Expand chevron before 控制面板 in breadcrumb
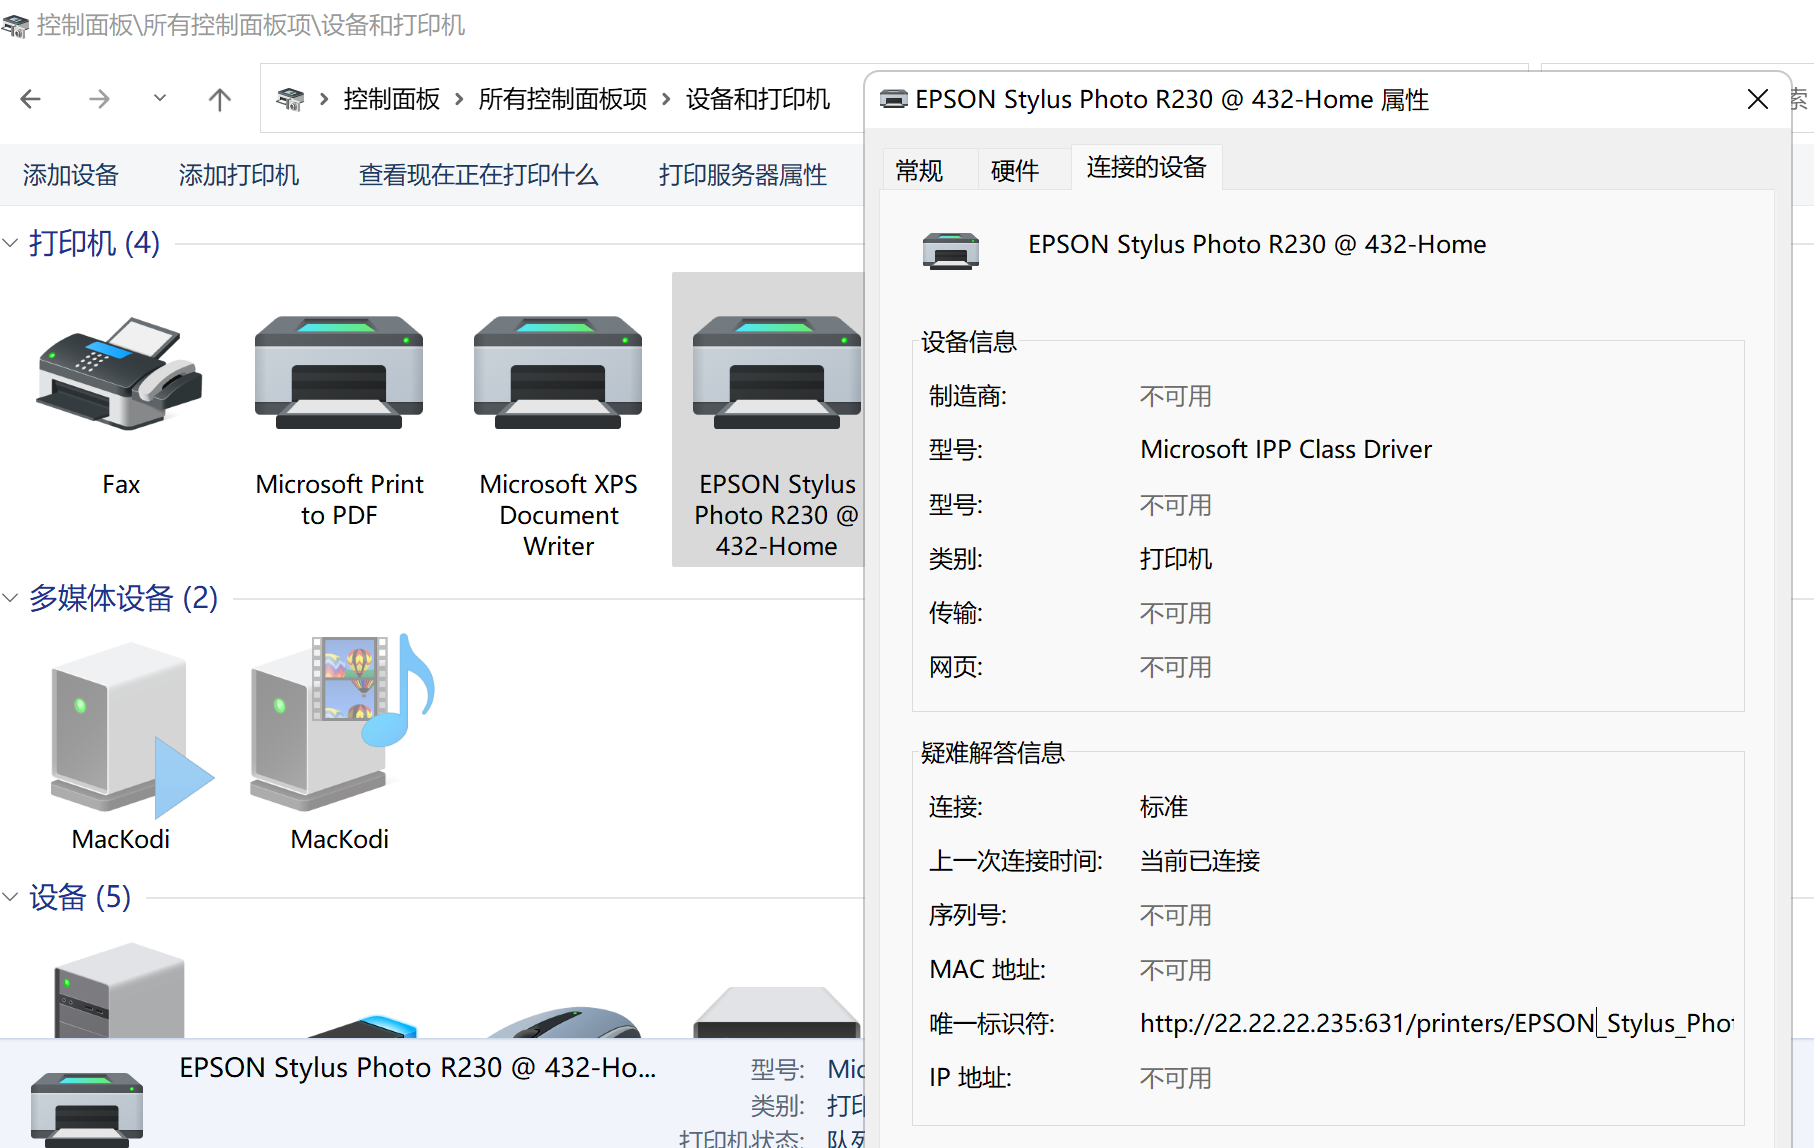The image size is (1814, 1148). pyautogui.click(x=324, y=99)
